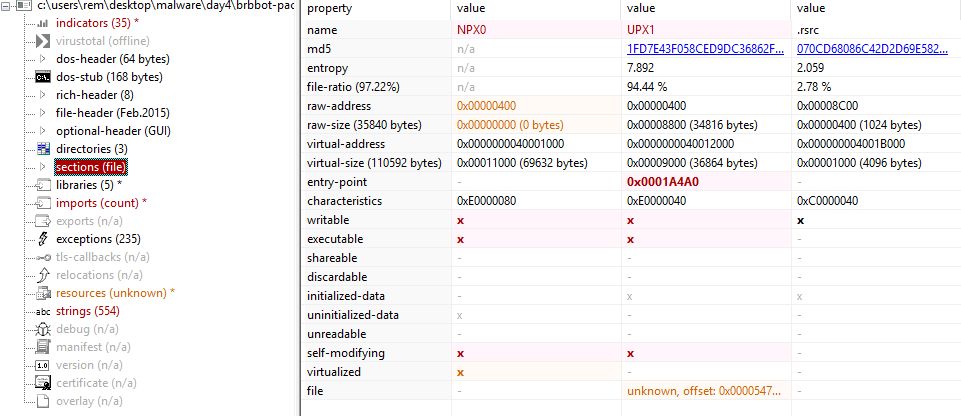Image resolution: width=961 pixels, height=416 pixels.
Task: Click the property column header
Action: coord(375,9)
